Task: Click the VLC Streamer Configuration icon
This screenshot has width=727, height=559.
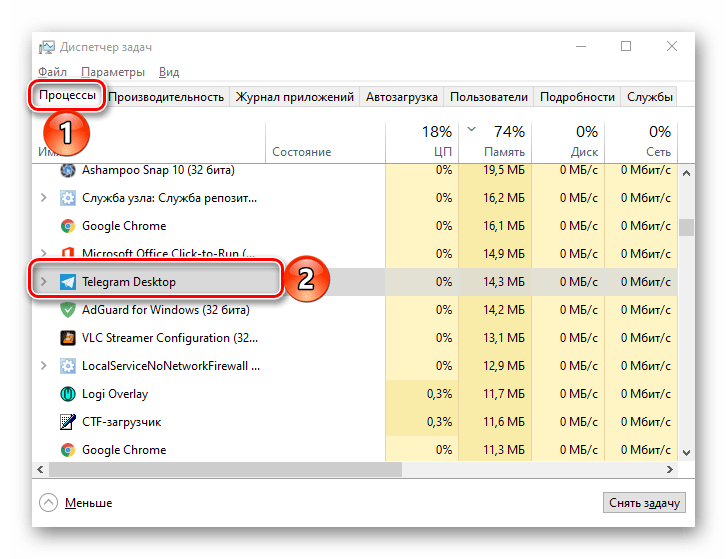Action: point(68,338)
